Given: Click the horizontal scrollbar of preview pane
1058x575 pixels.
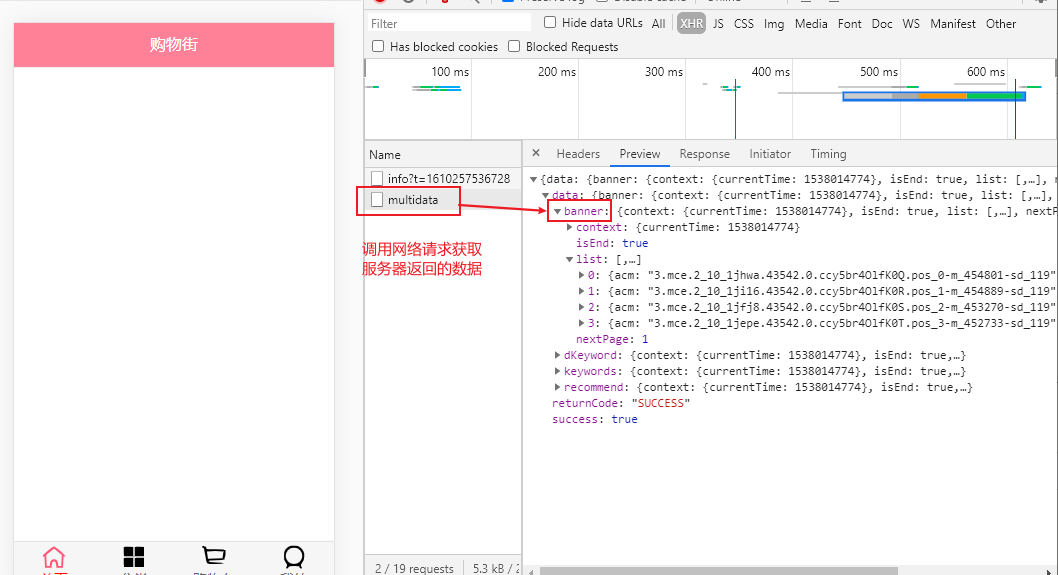Looking at the screenshot, I should [x=719, y=571].
